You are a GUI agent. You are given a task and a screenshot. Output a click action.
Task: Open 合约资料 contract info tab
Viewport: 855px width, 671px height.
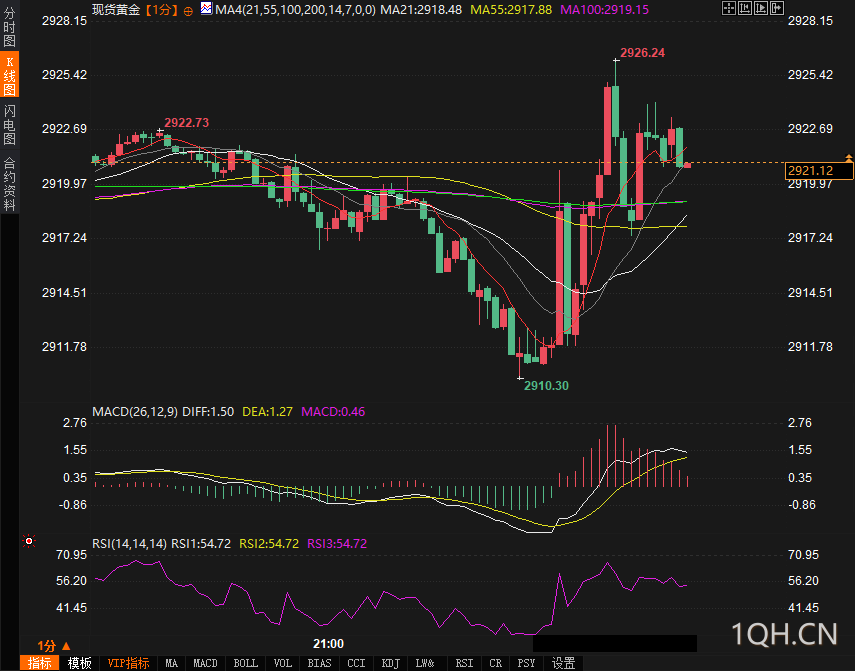[9, 184]
